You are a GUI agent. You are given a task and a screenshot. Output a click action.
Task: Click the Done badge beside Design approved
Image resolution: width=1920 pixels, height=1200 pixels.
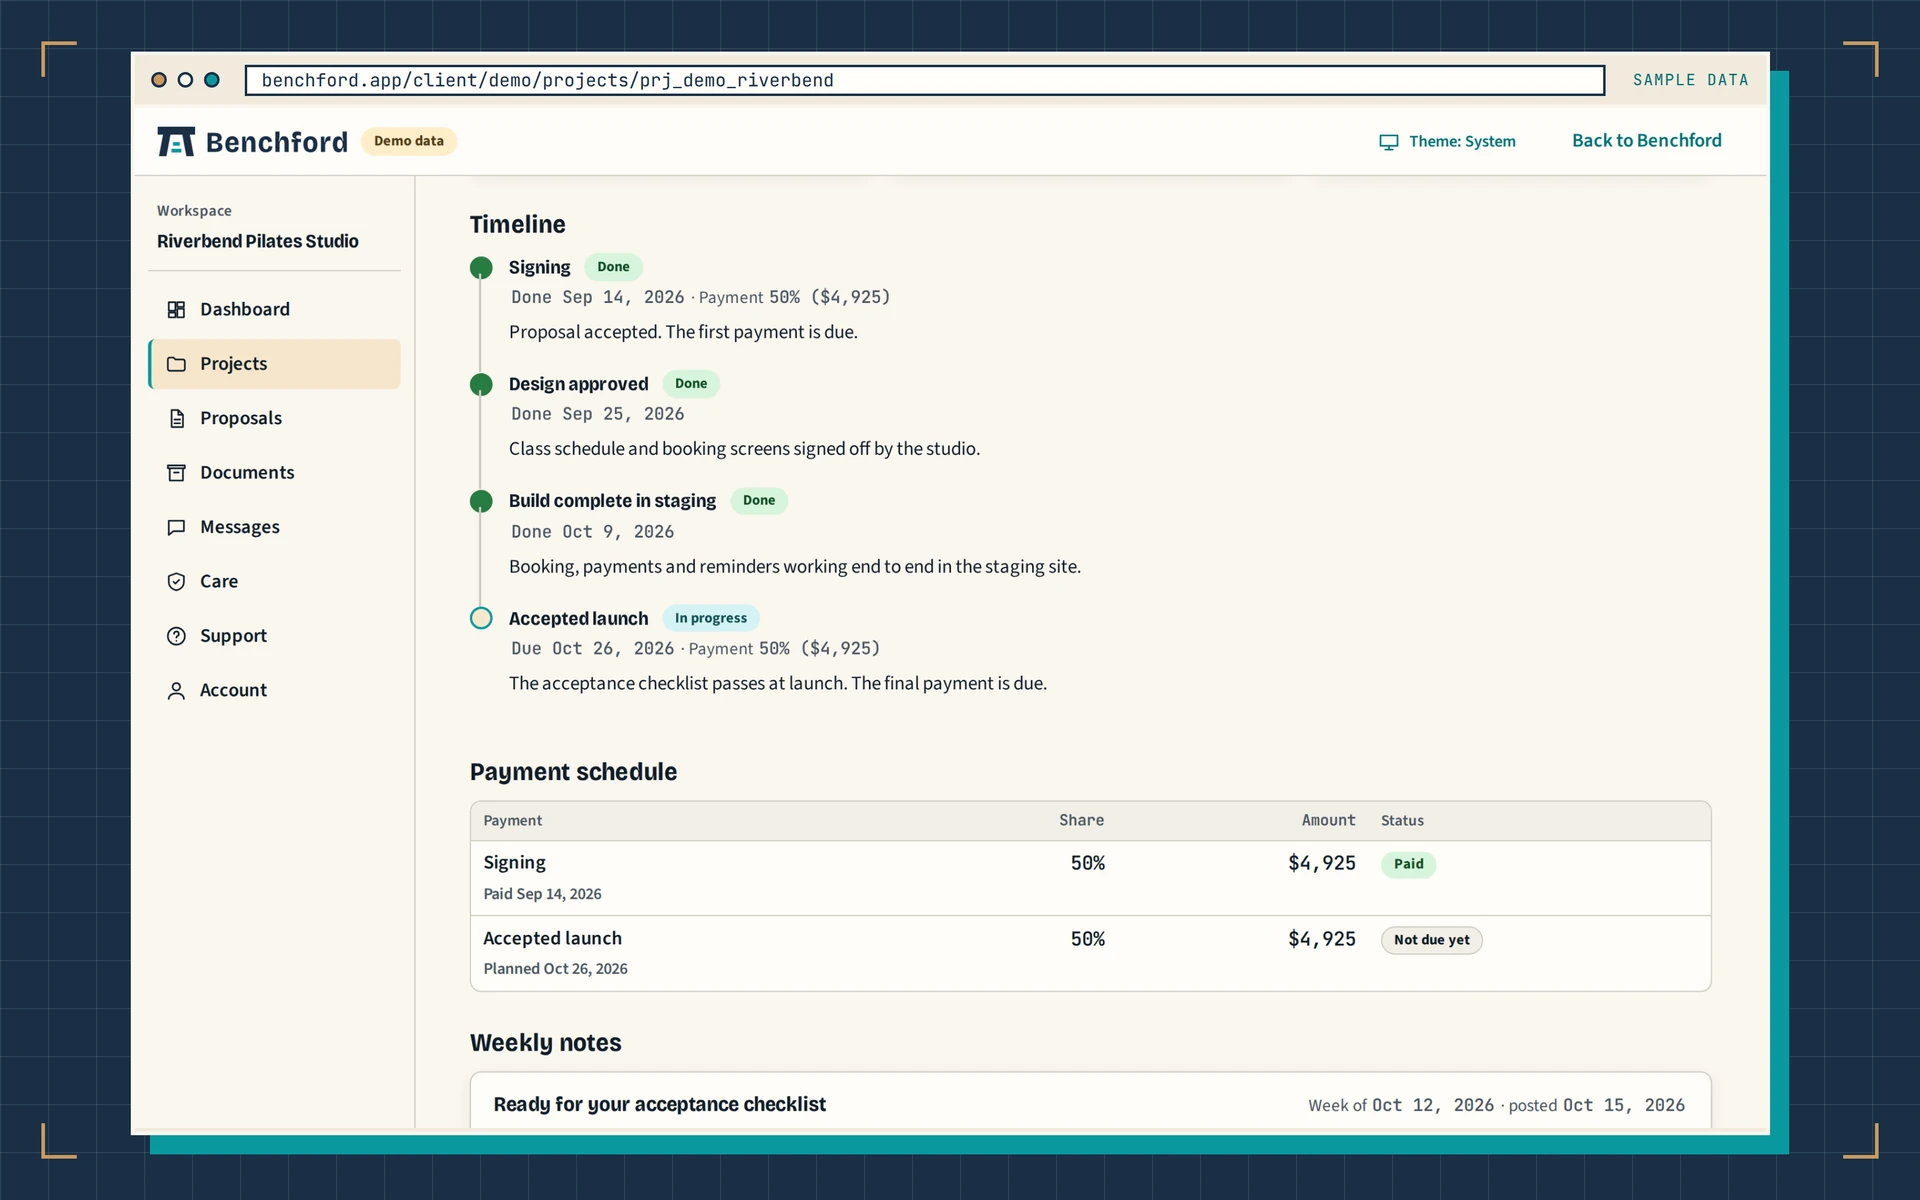691,384
